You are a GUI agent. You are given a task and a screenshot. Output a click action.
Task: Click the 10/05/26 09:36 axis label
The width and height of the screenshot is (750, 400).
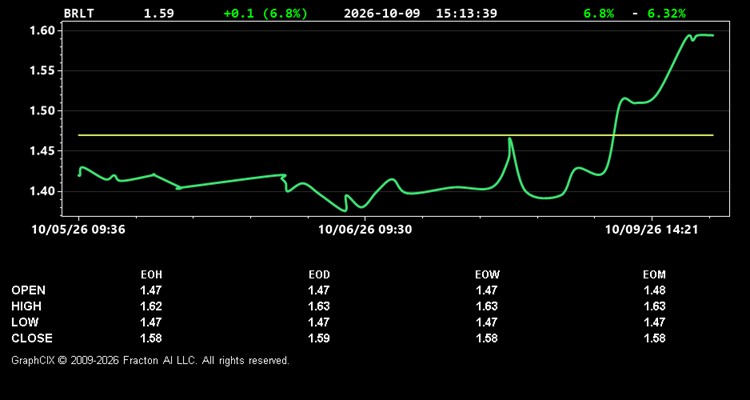[x=78, y=230]
